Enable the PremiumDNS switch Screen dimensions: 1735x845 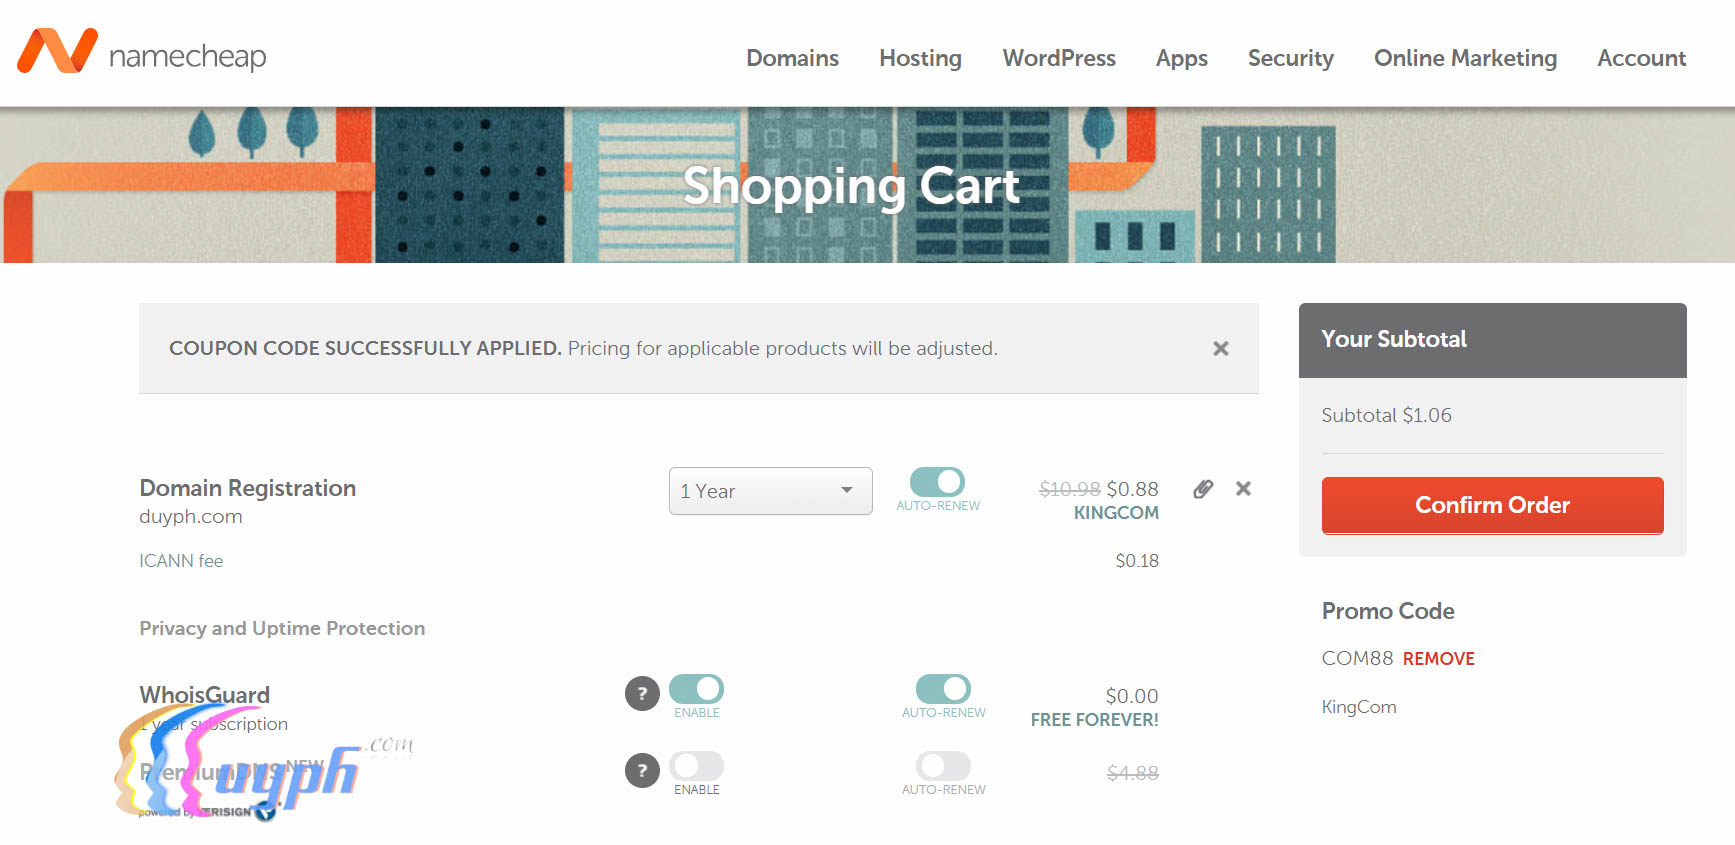coord(696,766)
